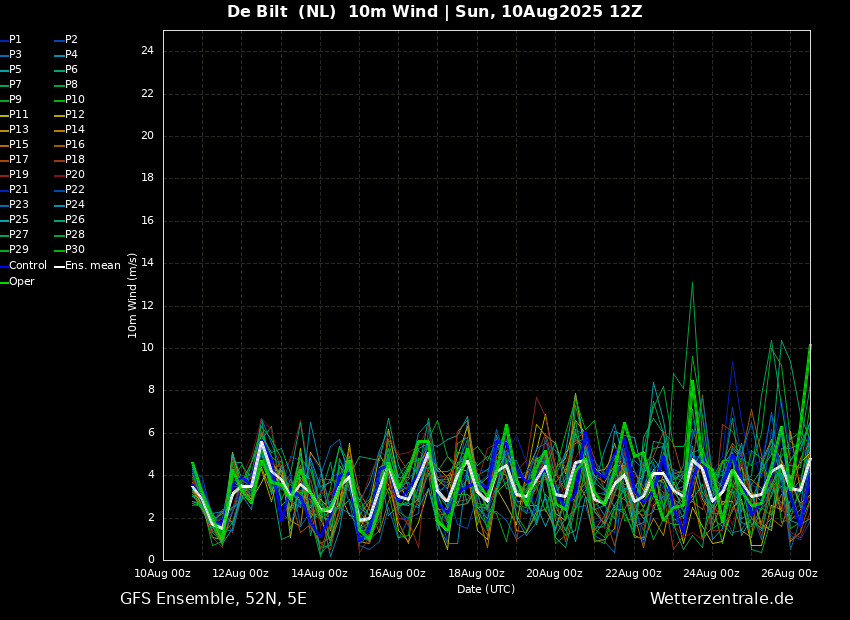Click the 26Aug 00z date tick
Viewport: 850px width, 620px height.
point(789,573)
